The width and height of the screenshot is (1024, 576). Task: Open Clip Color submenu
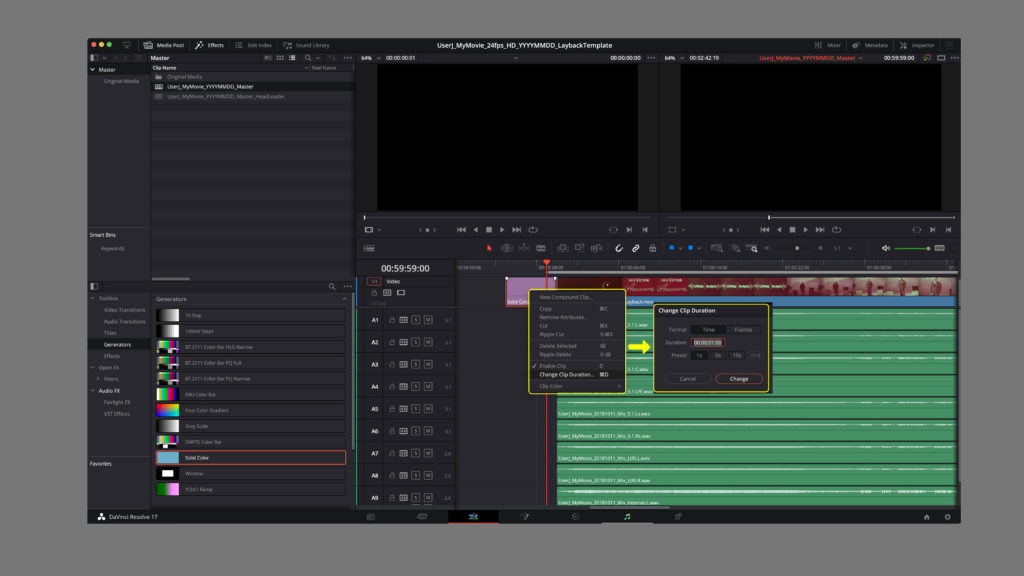pos(577,387)
